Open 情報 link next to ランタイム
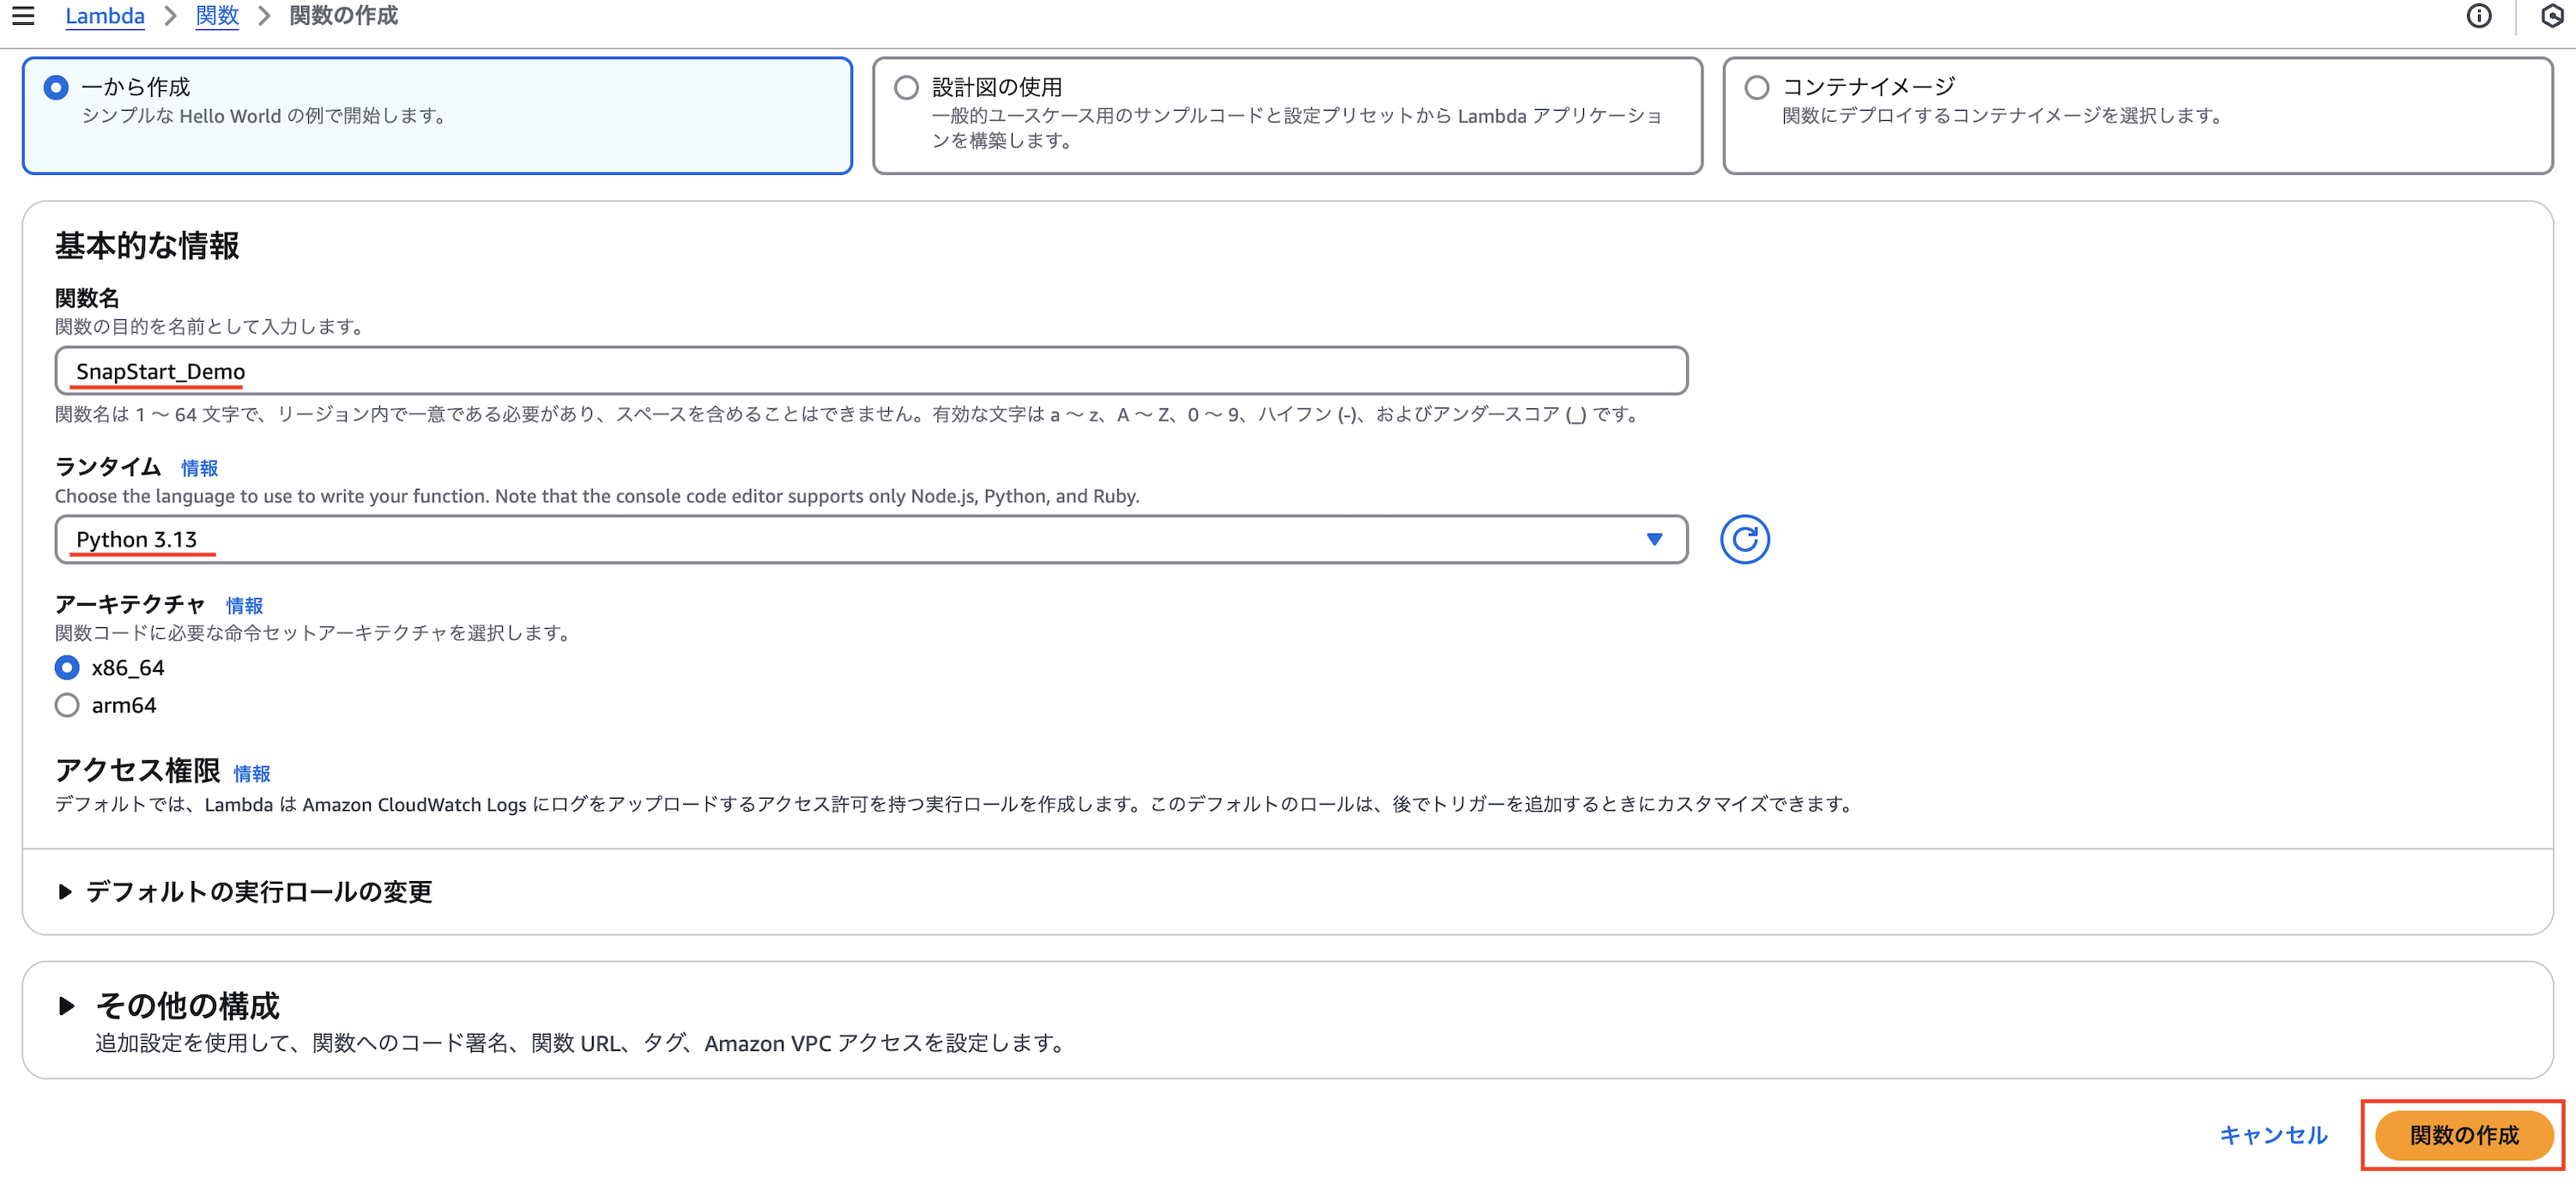The height and width of the screenshot is (1184, 2576). (x=198, y=467)
